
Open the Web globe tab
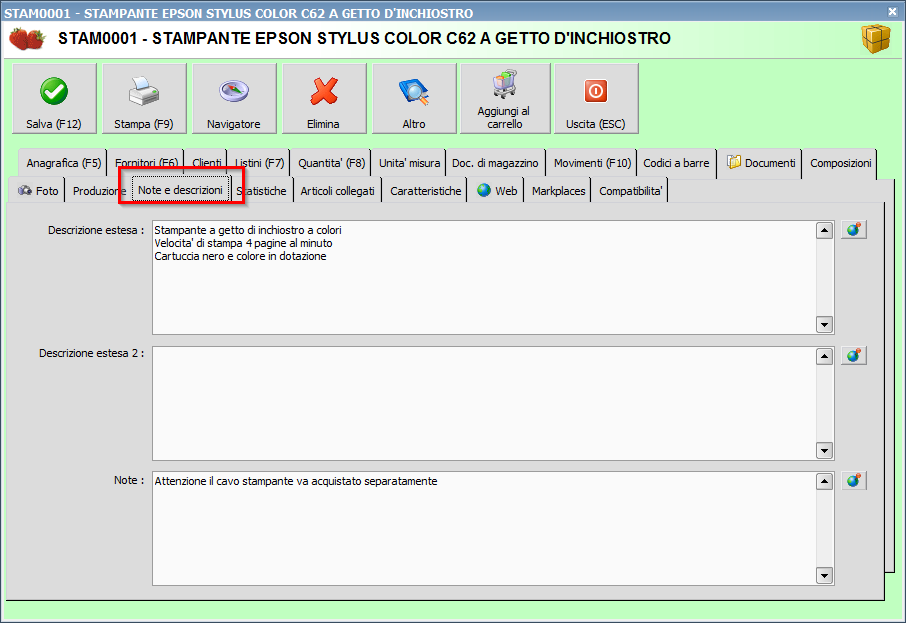coord(497,191)
